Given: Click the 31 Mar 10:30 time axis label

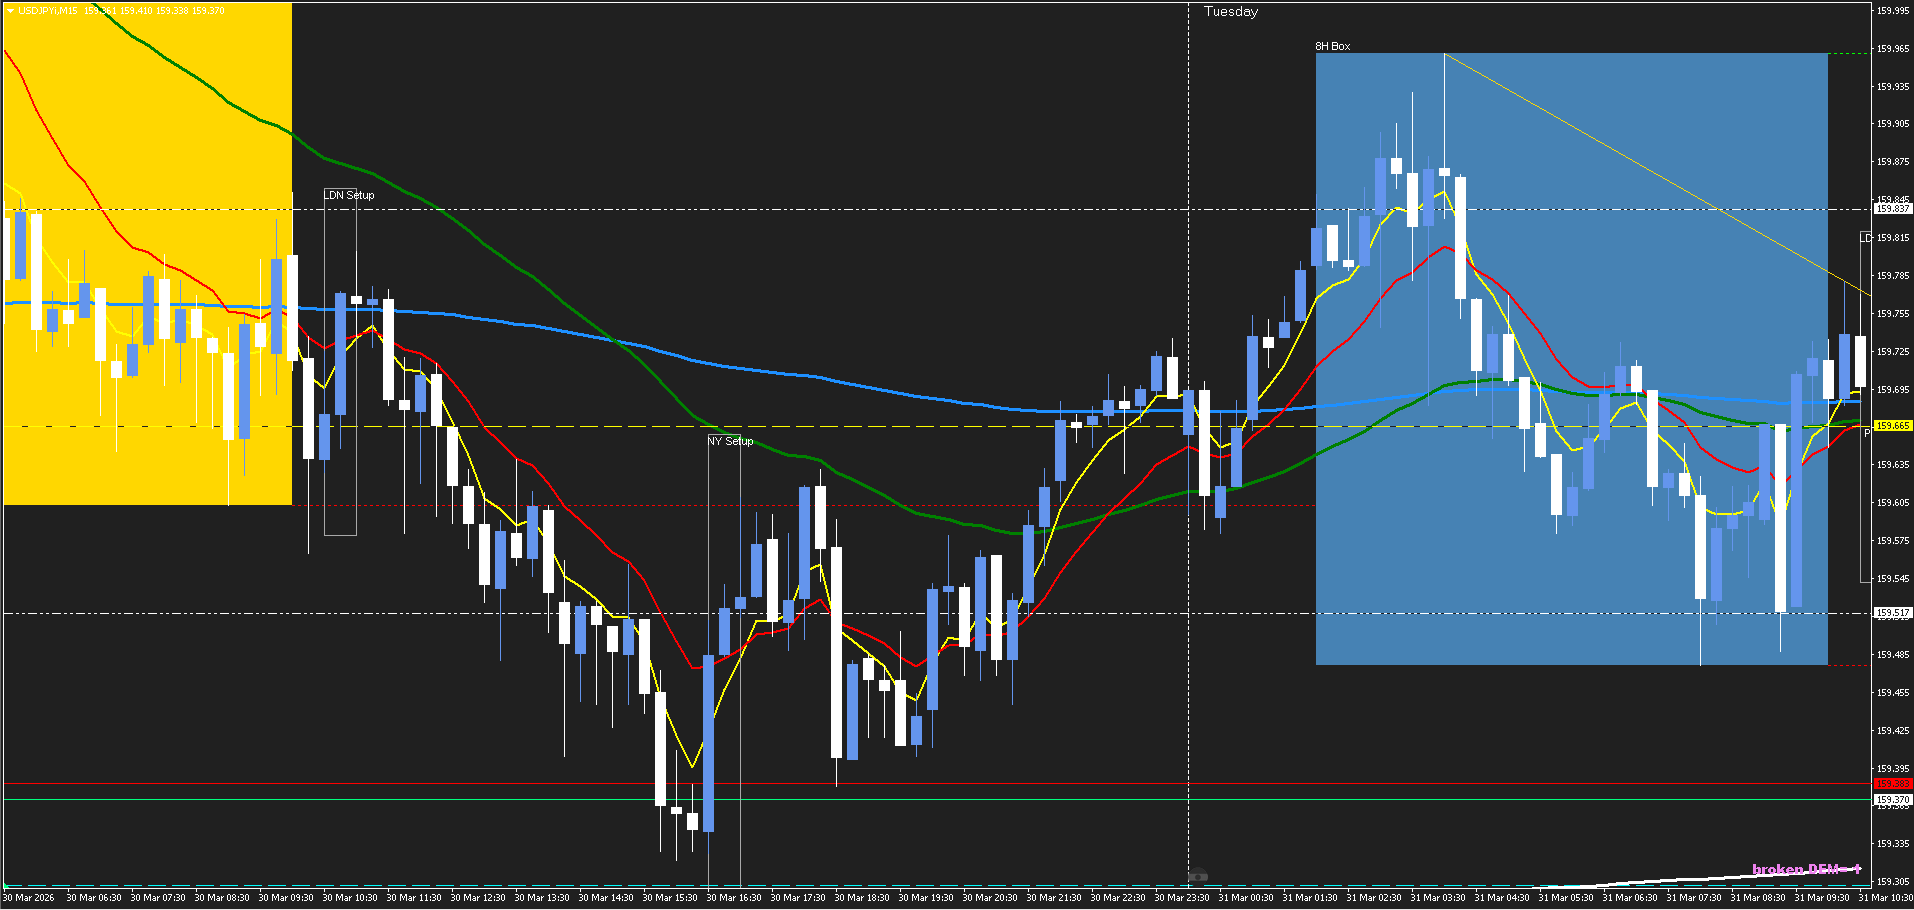Looking at the screenshot, I should click(1885, 898).
